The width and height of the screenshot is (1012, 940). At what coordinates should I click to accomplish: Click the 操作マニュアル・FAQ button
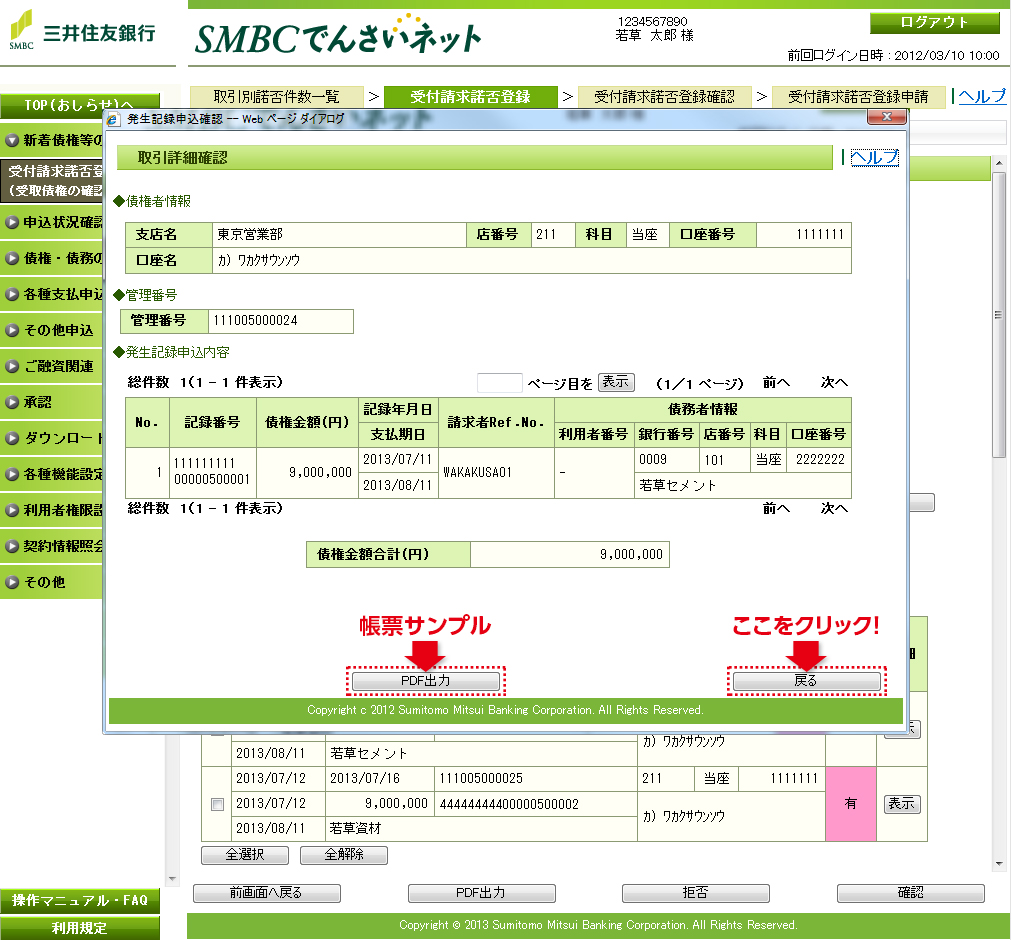tap(79, 901)
